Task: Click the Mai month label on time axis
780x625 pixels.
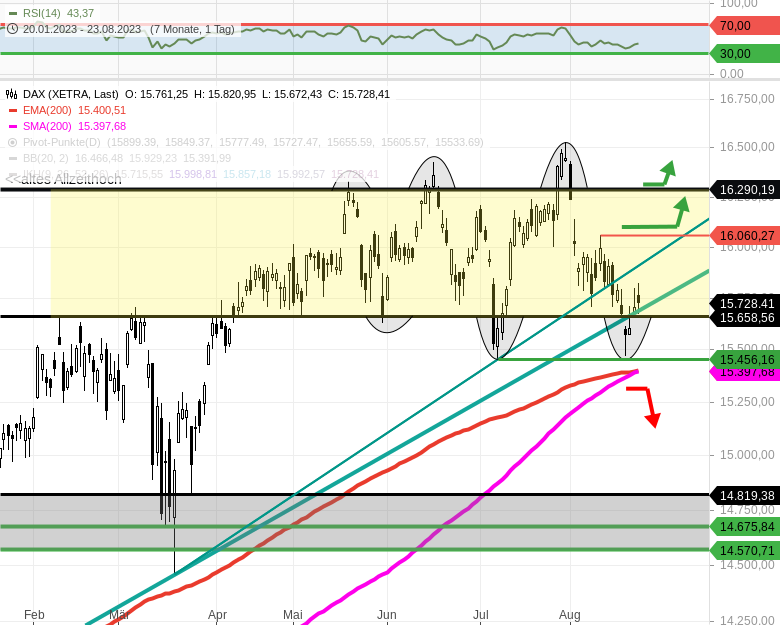Action: point(293,615)
